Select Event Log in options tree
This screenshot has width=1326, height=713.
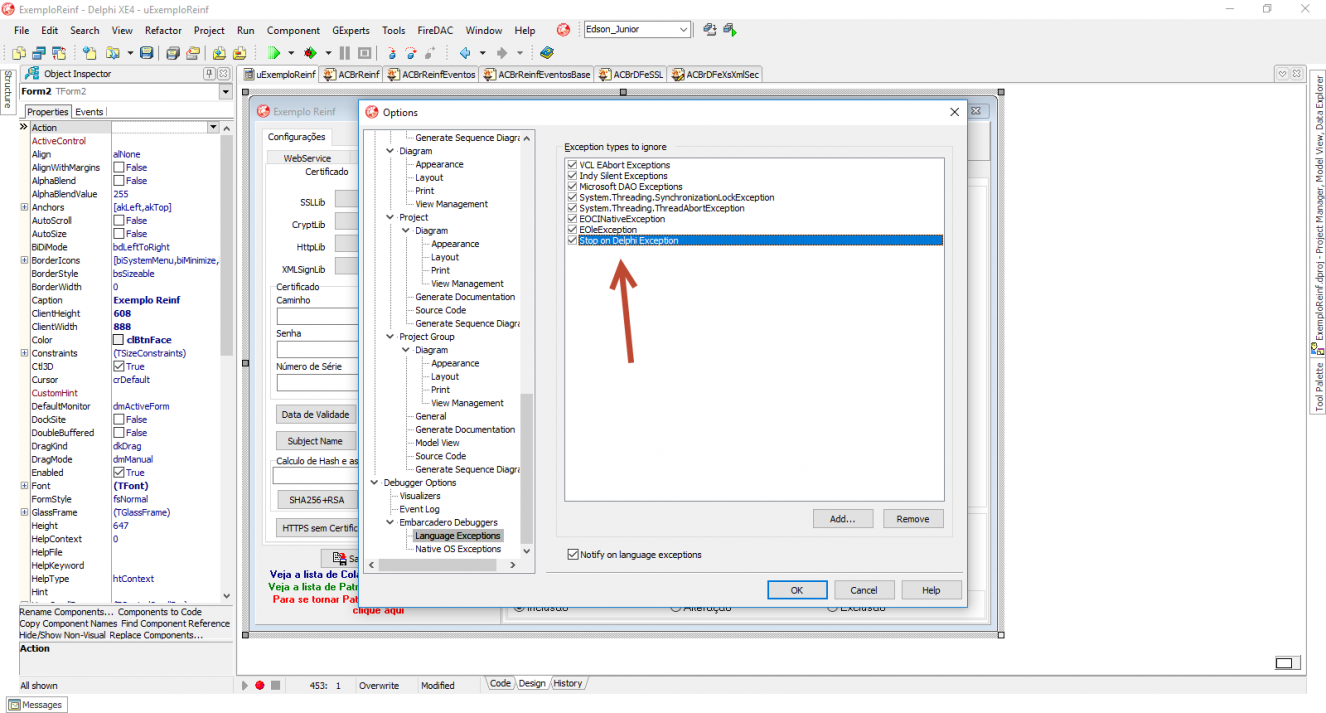click(419, 509)
